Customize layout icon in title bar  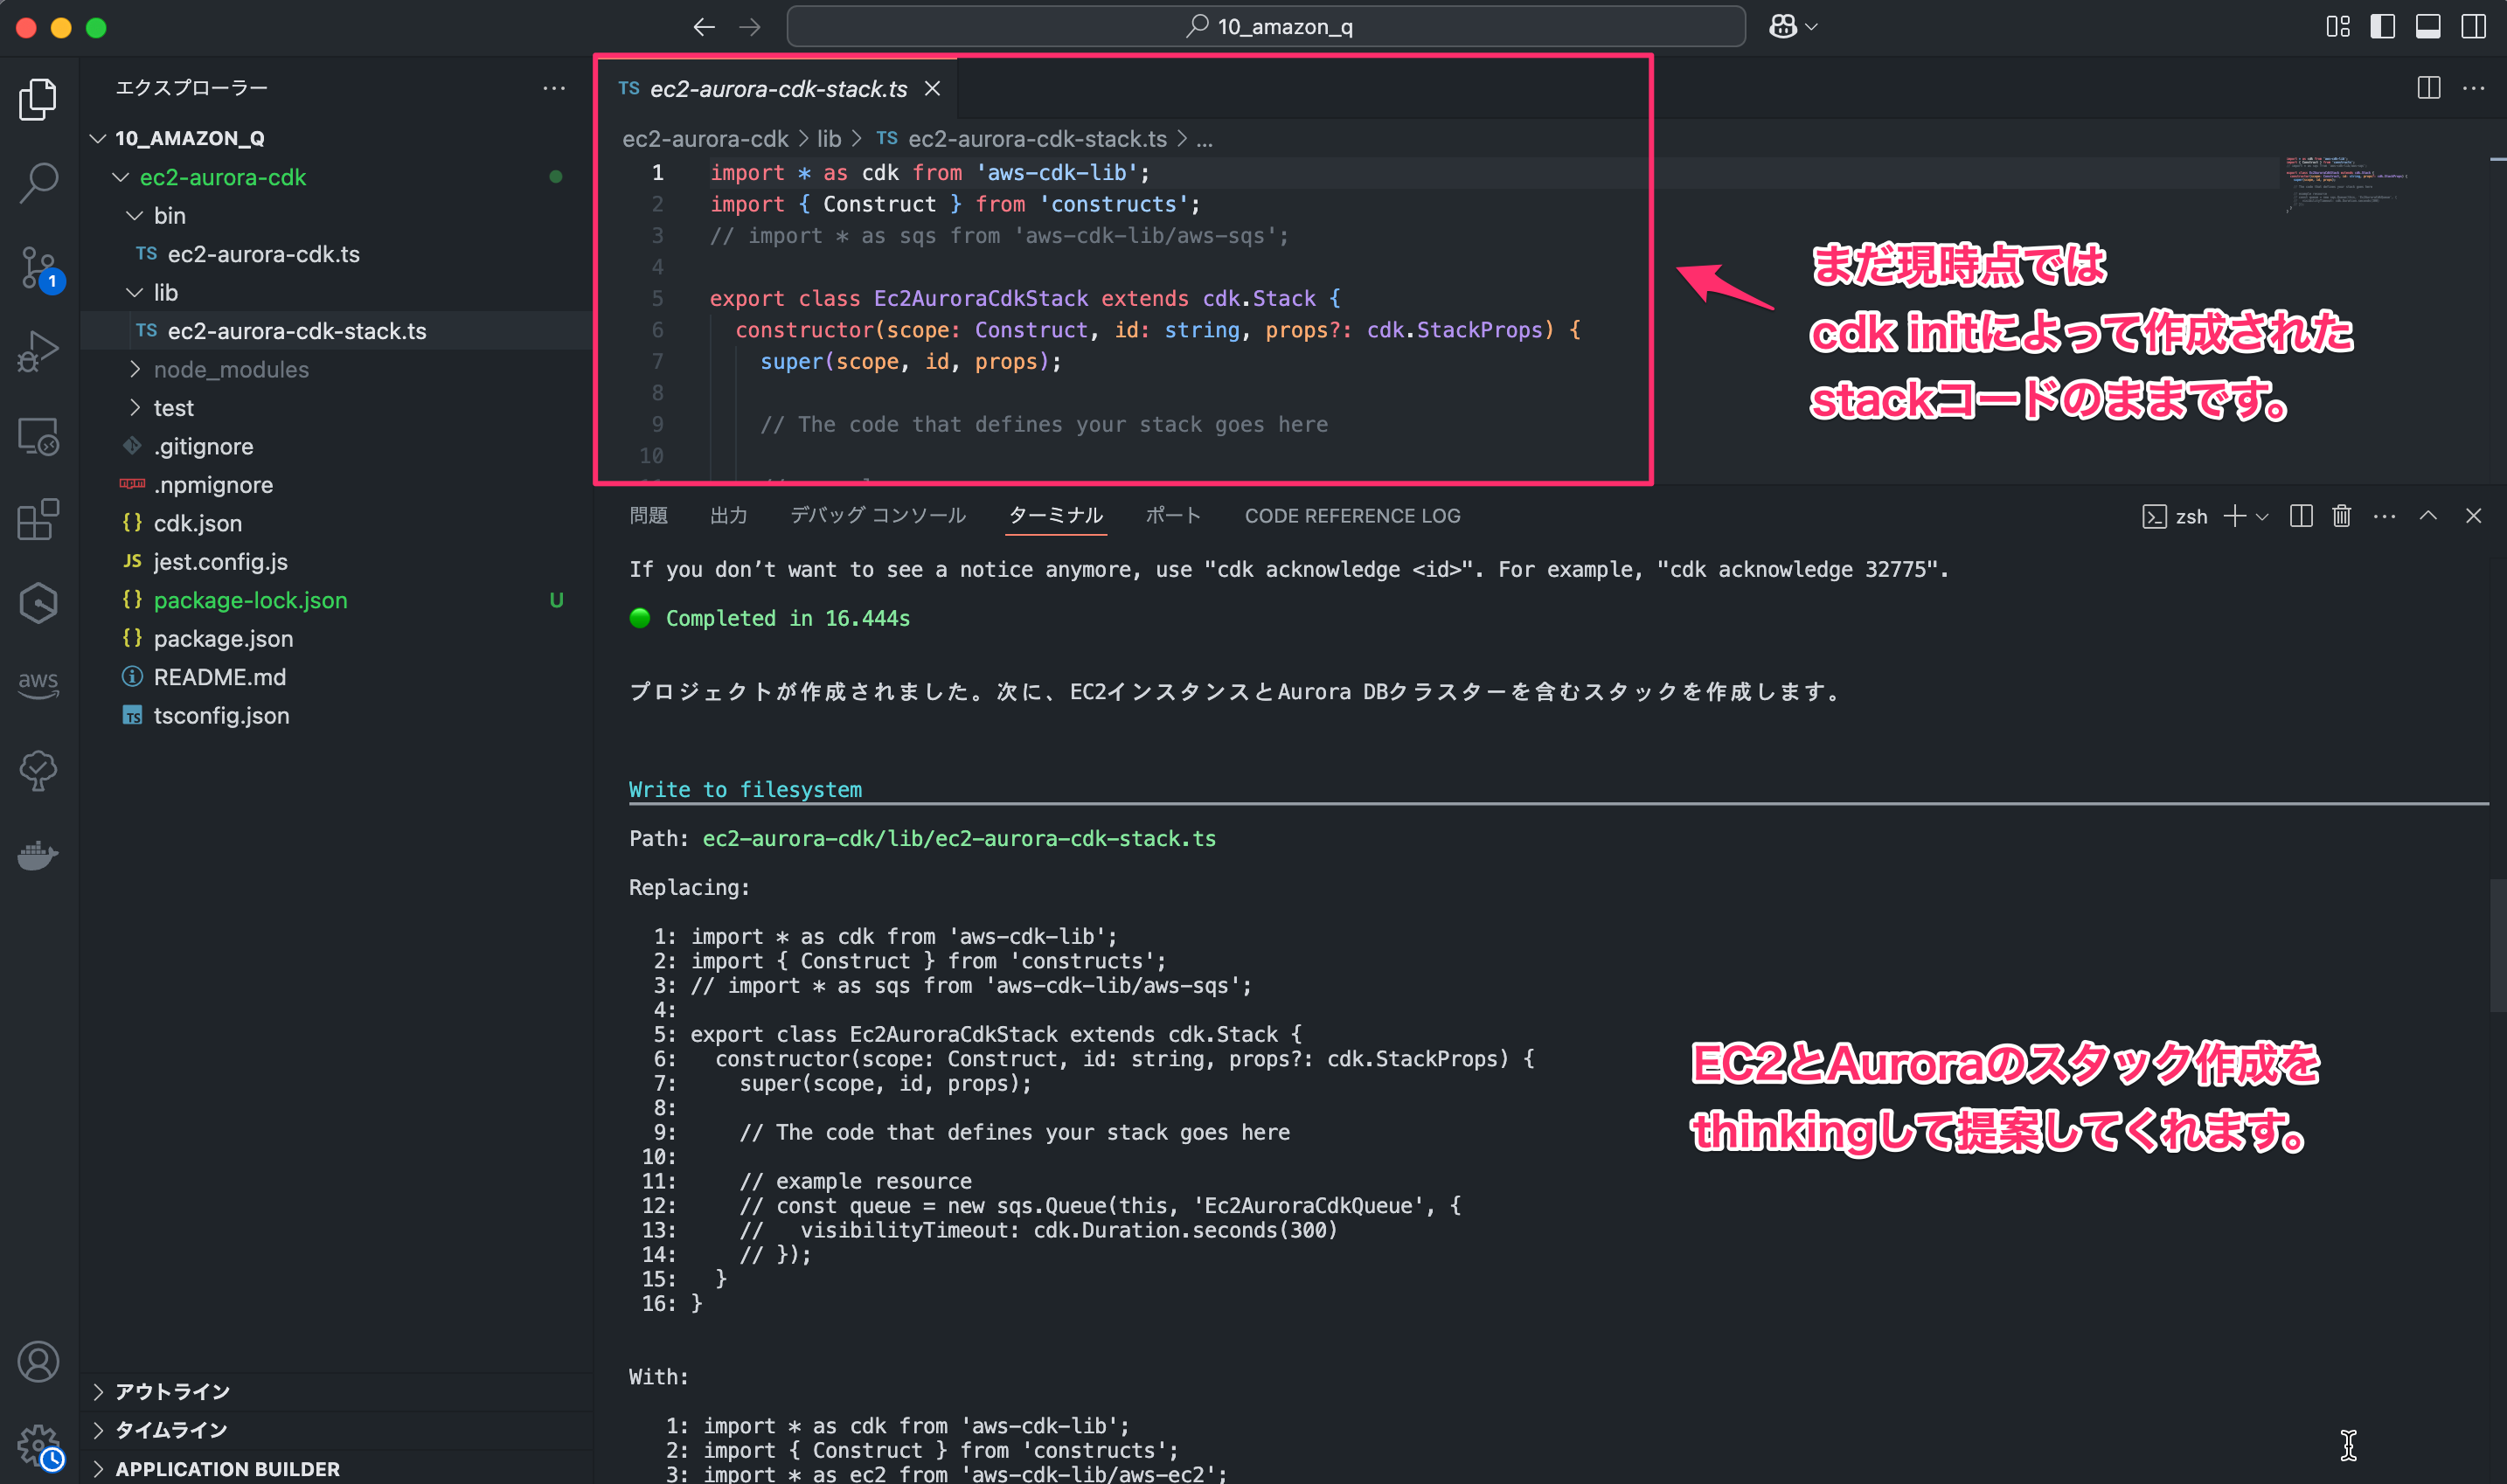(x=2338, y=27)
